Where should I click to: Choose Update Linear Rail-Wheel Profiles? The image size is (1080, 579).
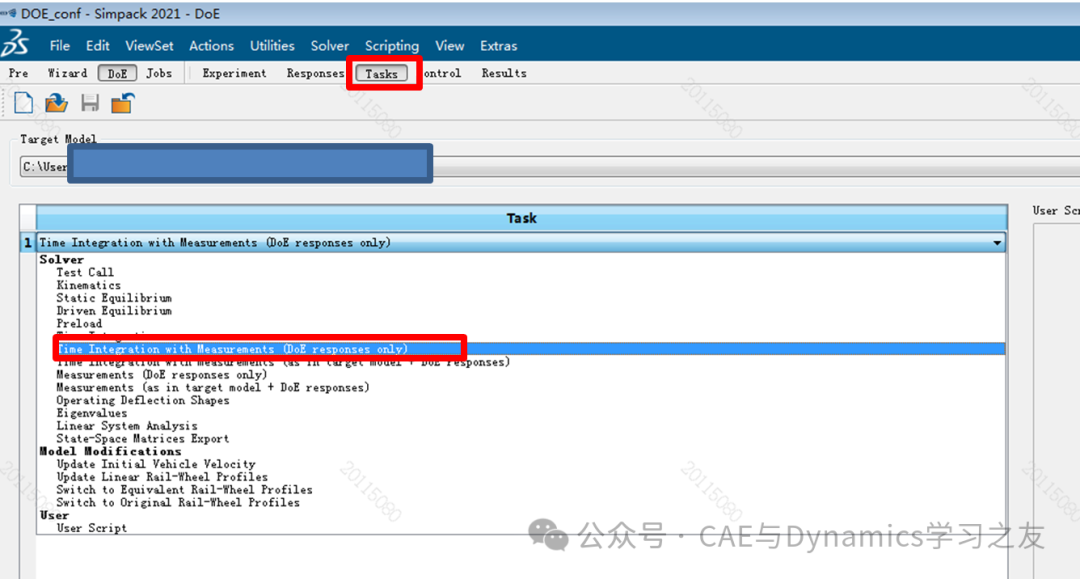coord(162,477)
